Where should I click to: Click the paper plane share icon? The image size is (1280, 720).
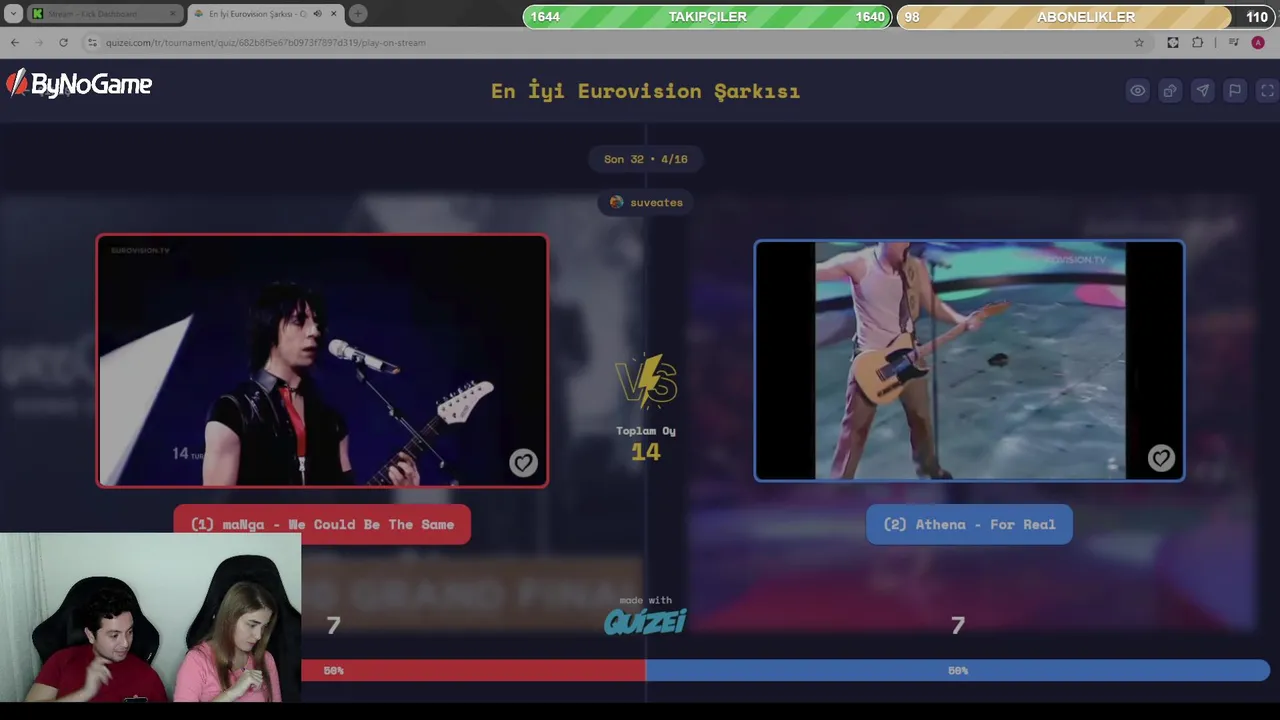click(x=1203, y=91)
